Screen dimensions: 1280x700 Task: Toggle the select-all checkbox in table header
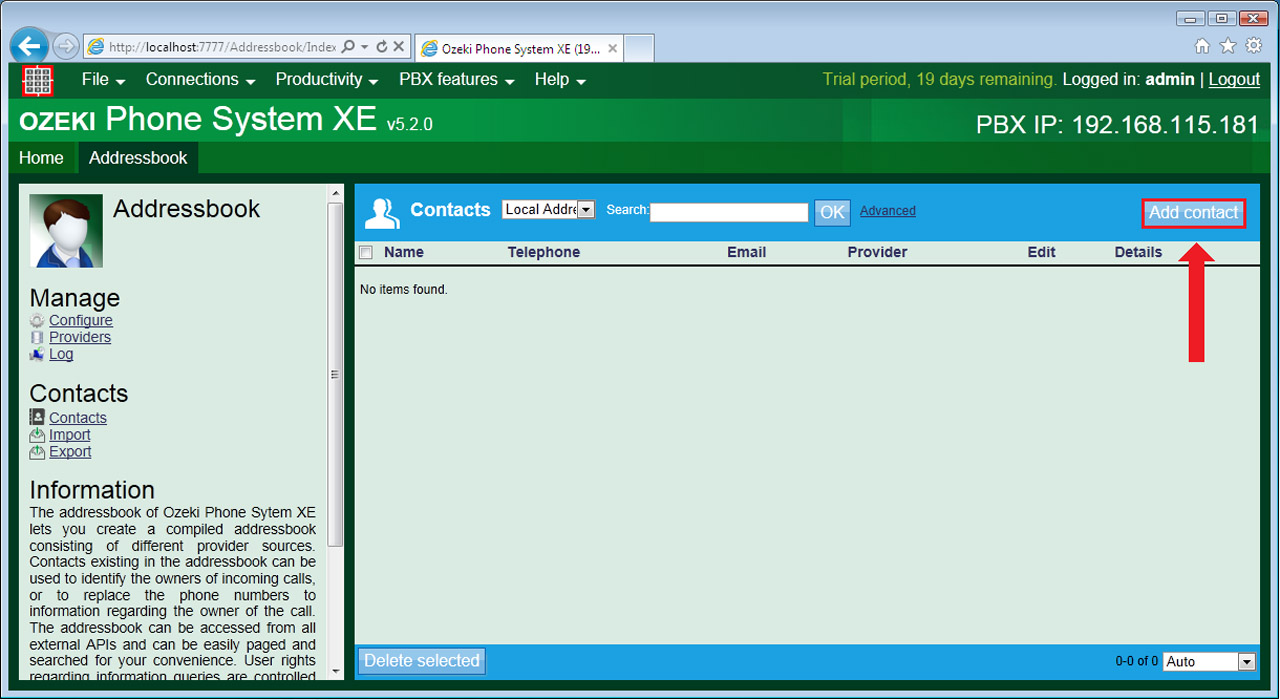coord(366,253)
